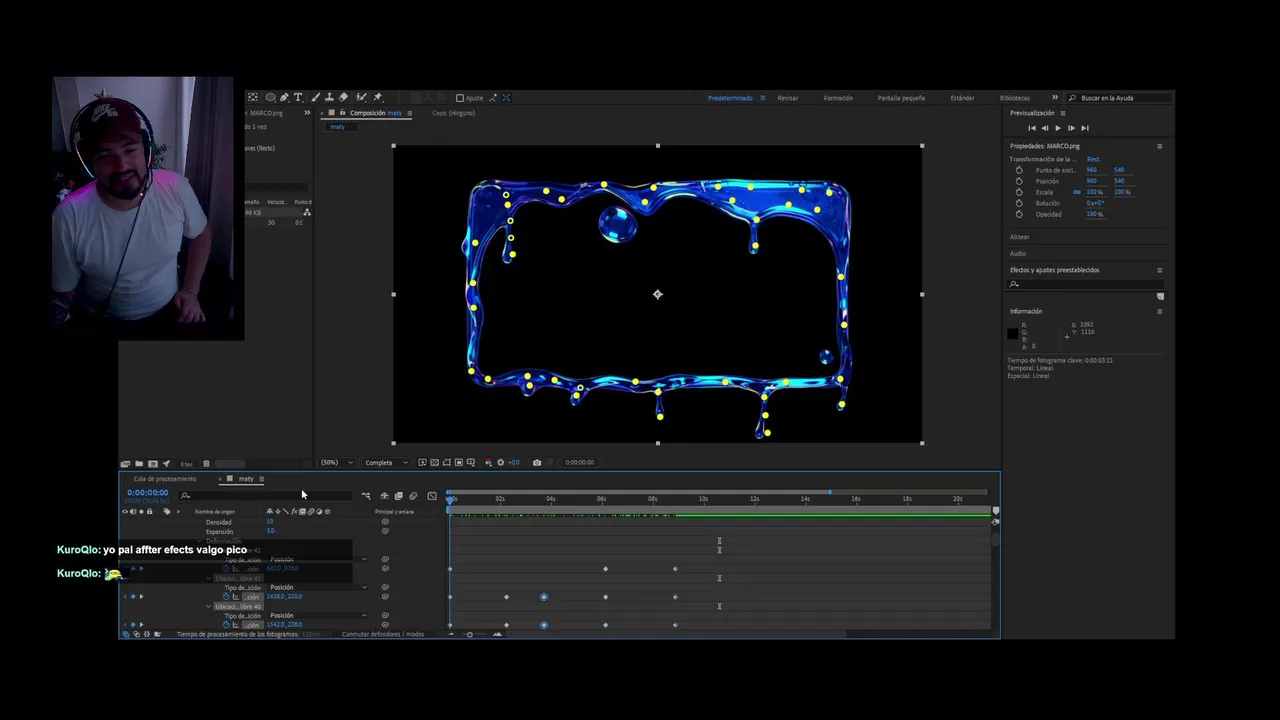The image size is (1280, 720).
Task: Select the Roto Brush tool
Action: point(361,97)
